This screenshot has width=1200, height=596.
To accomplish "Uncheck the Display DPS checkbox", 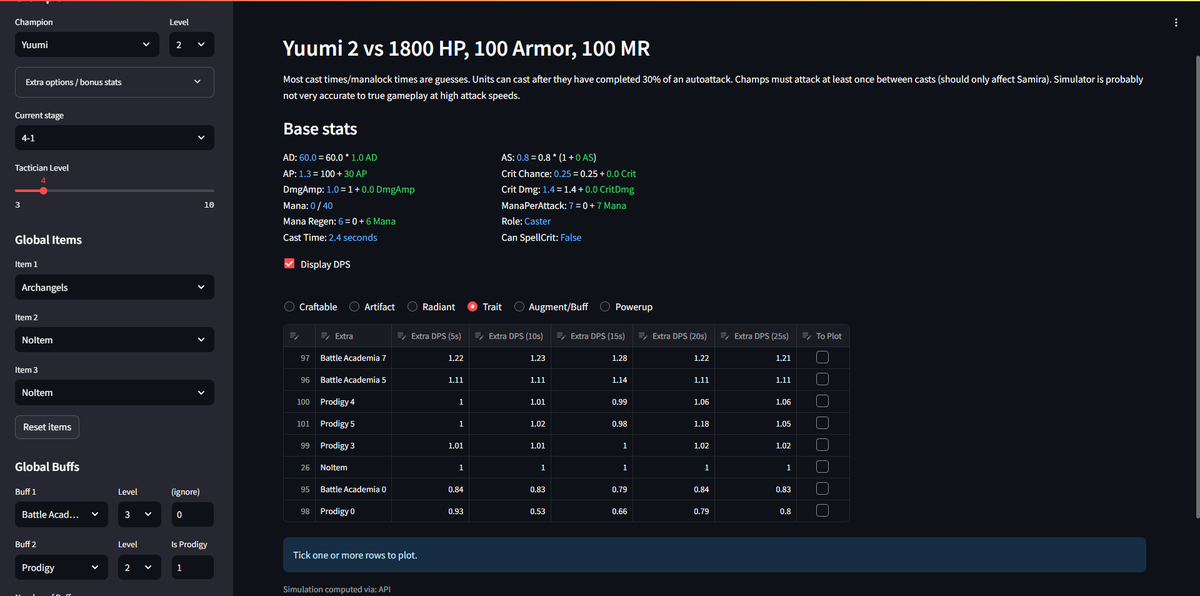I will tap(290, 264).
